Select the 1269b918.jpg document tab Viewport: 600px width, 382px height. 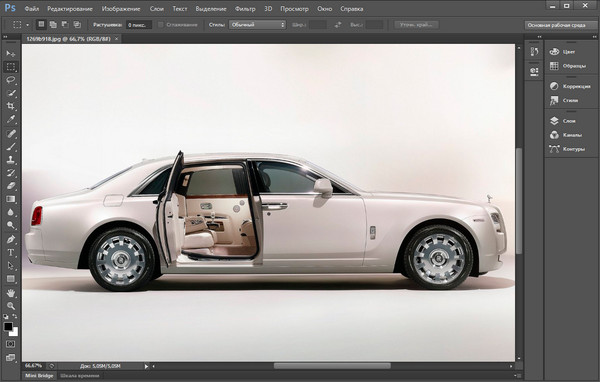tap(68, 39)
